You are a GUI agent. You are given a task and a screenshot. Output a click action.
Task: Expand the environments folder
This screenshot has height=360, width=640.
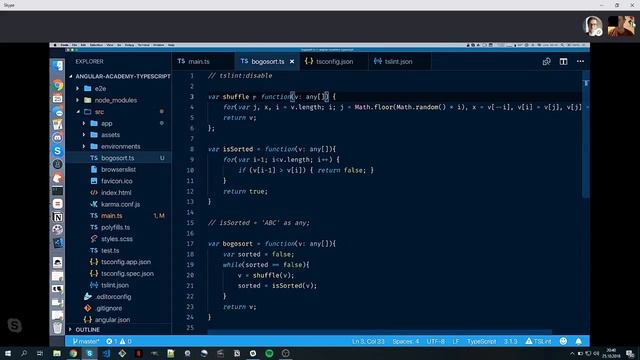click(84, 146)
